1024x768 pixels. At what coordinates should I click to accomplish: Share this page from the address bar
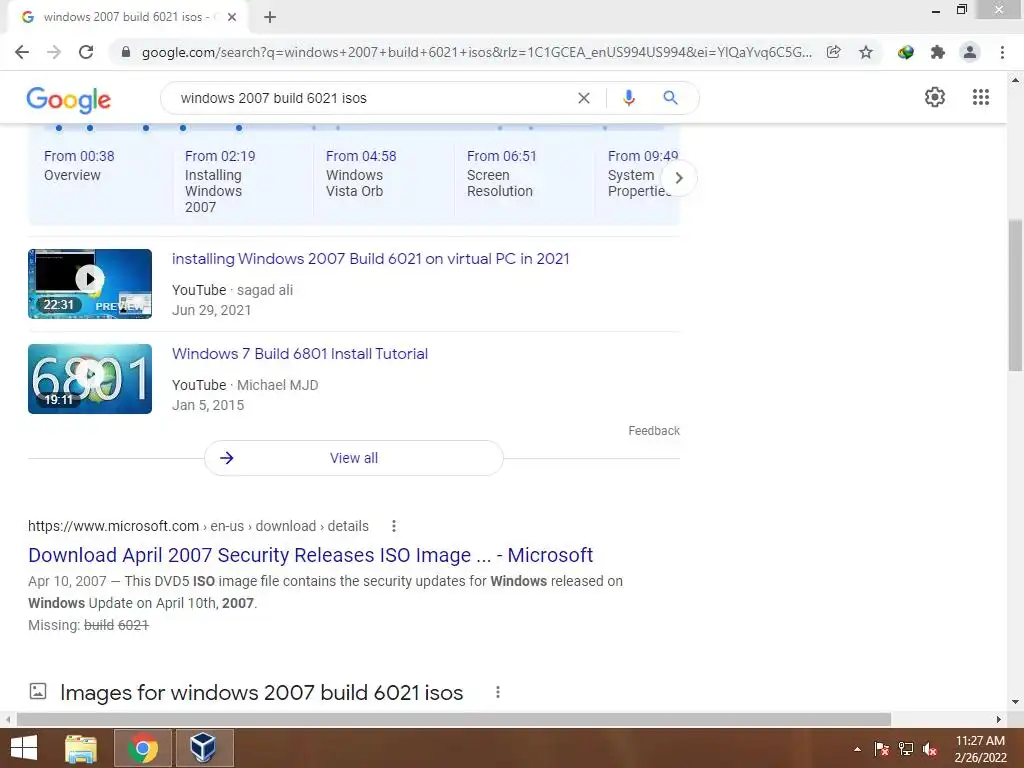pyautogui.click(x=833, y=52)
